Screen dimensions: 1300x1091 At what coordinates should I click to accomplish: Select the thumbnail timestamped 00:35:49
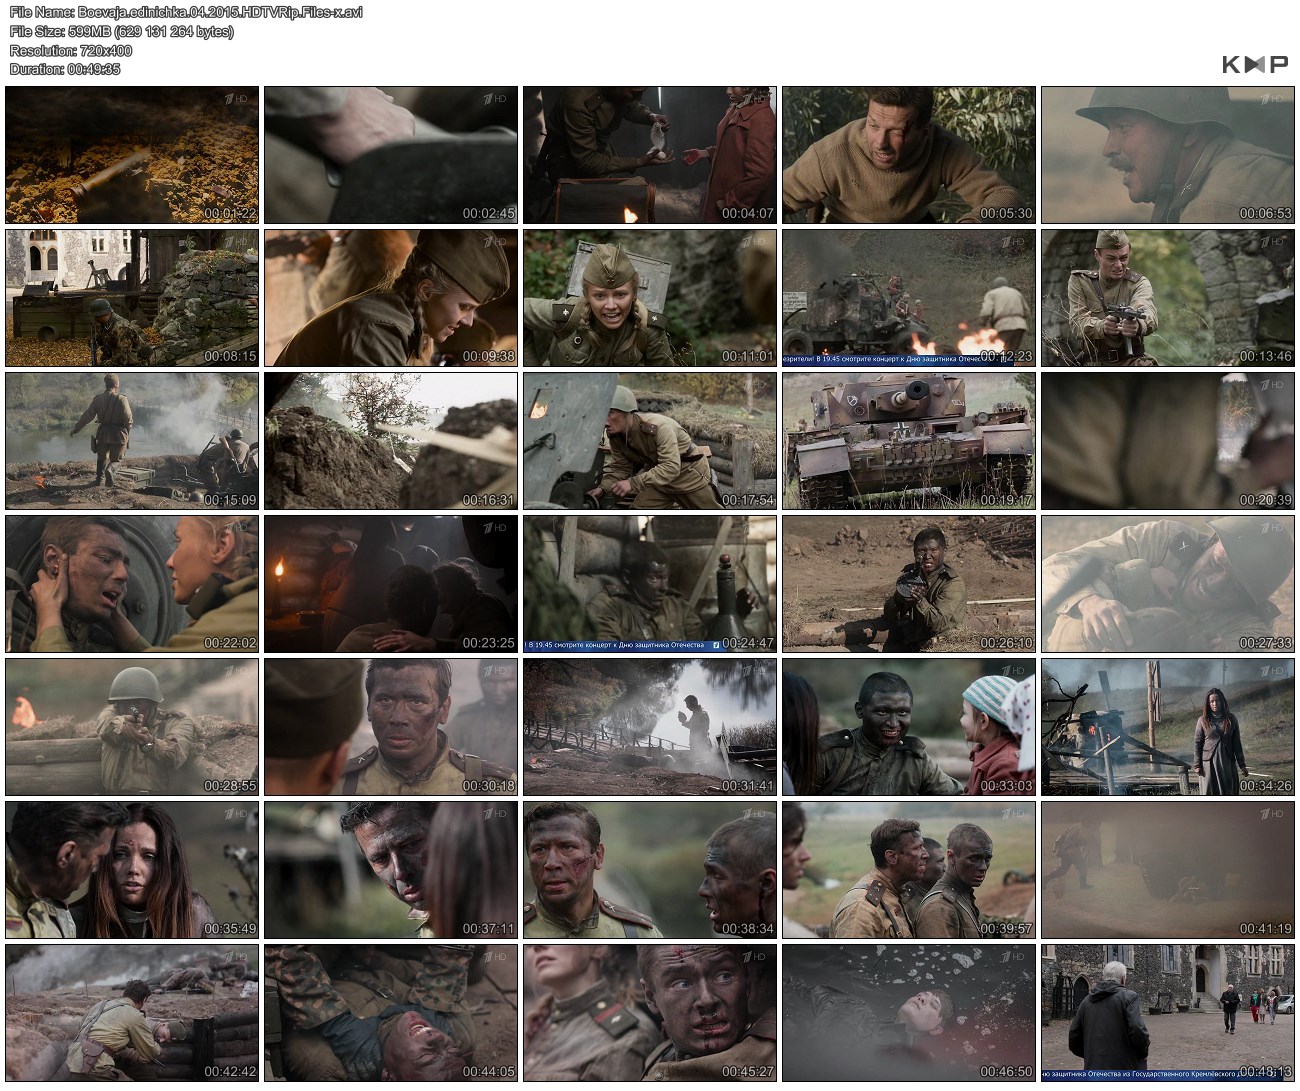132,870
